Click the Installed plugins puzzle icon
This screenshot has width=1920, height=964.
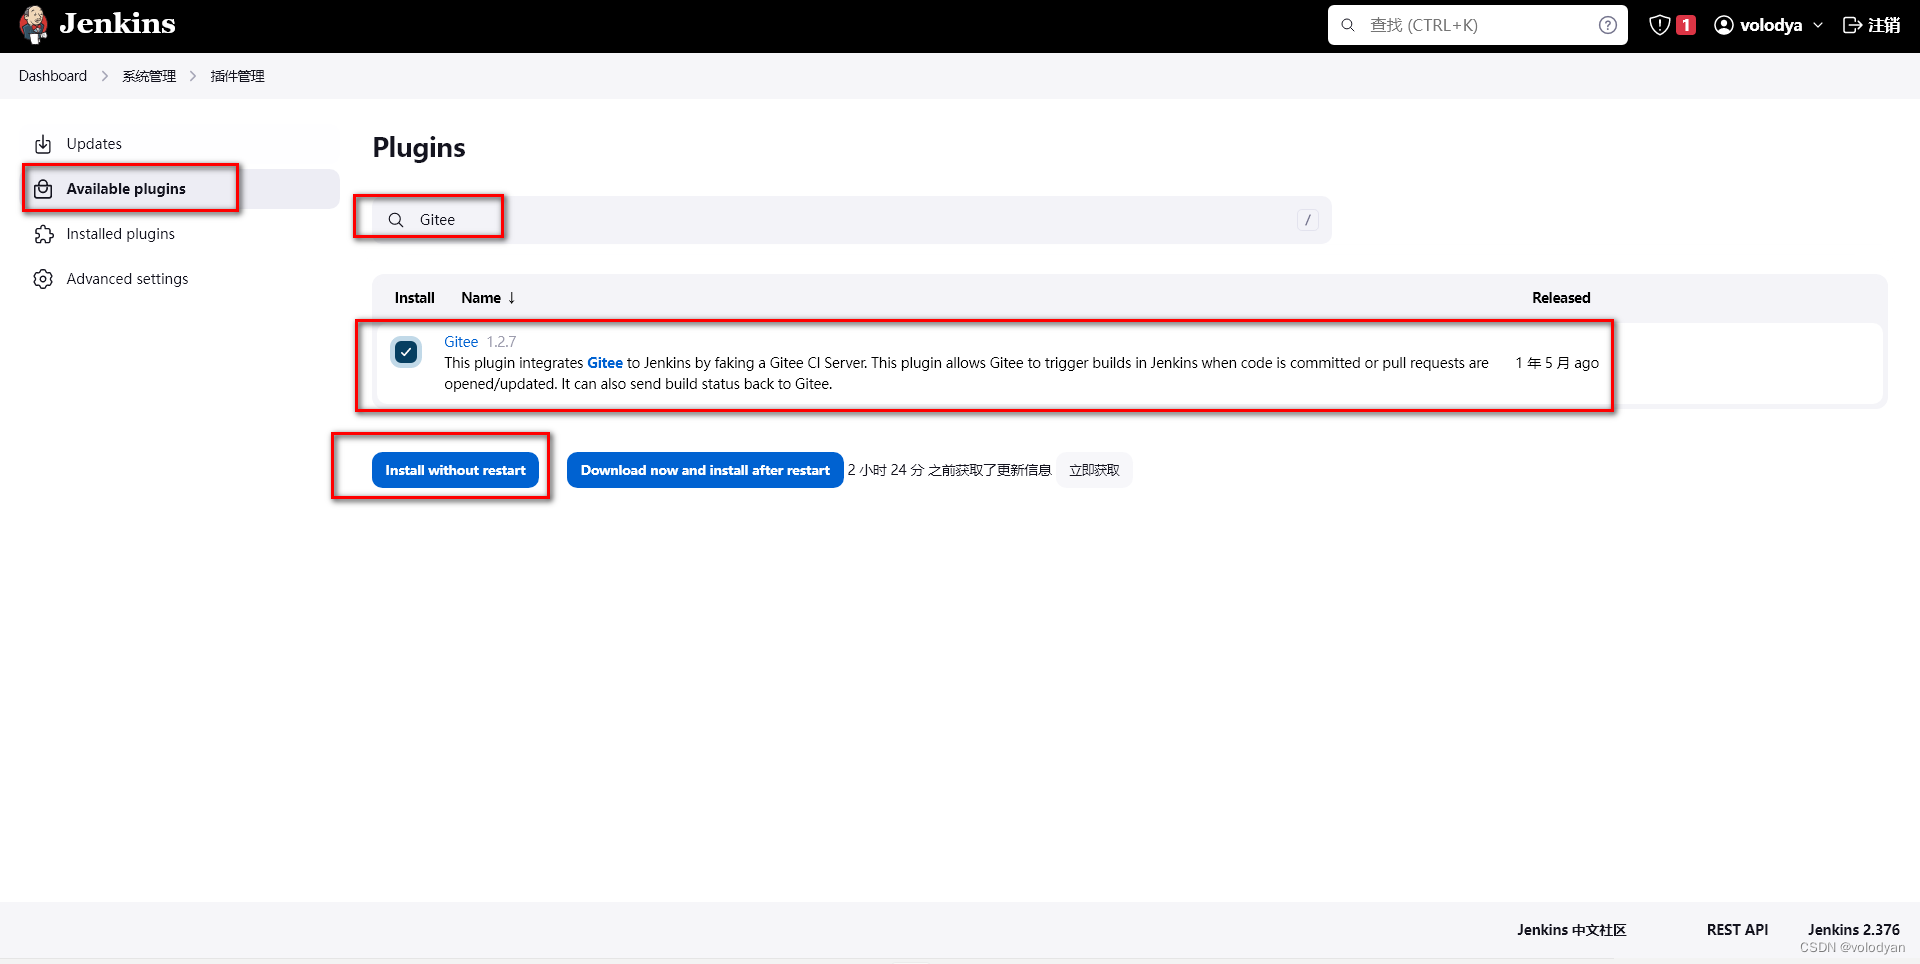point(43,234)
